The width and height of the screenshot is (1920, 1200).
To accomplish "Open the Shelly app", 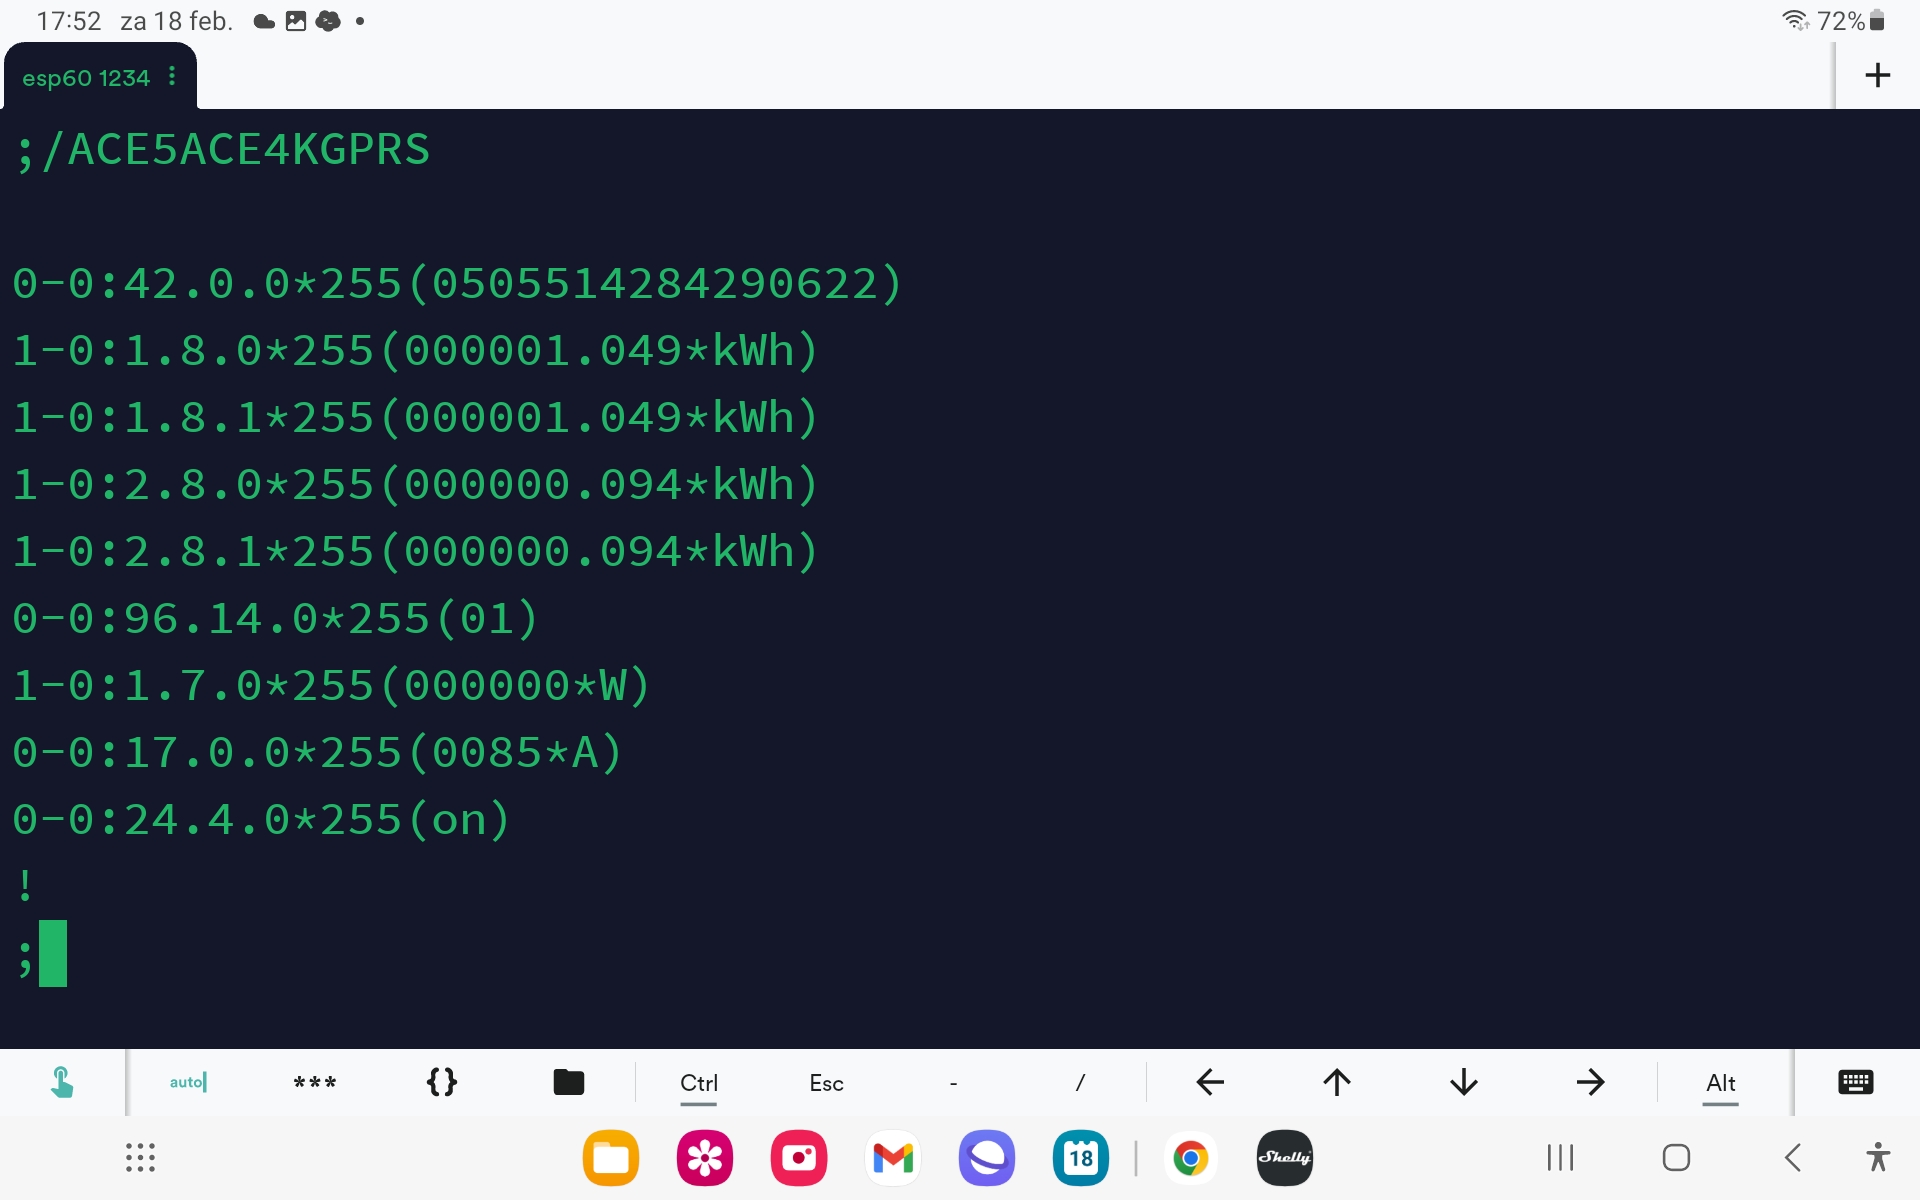I will (1284, 1158).
